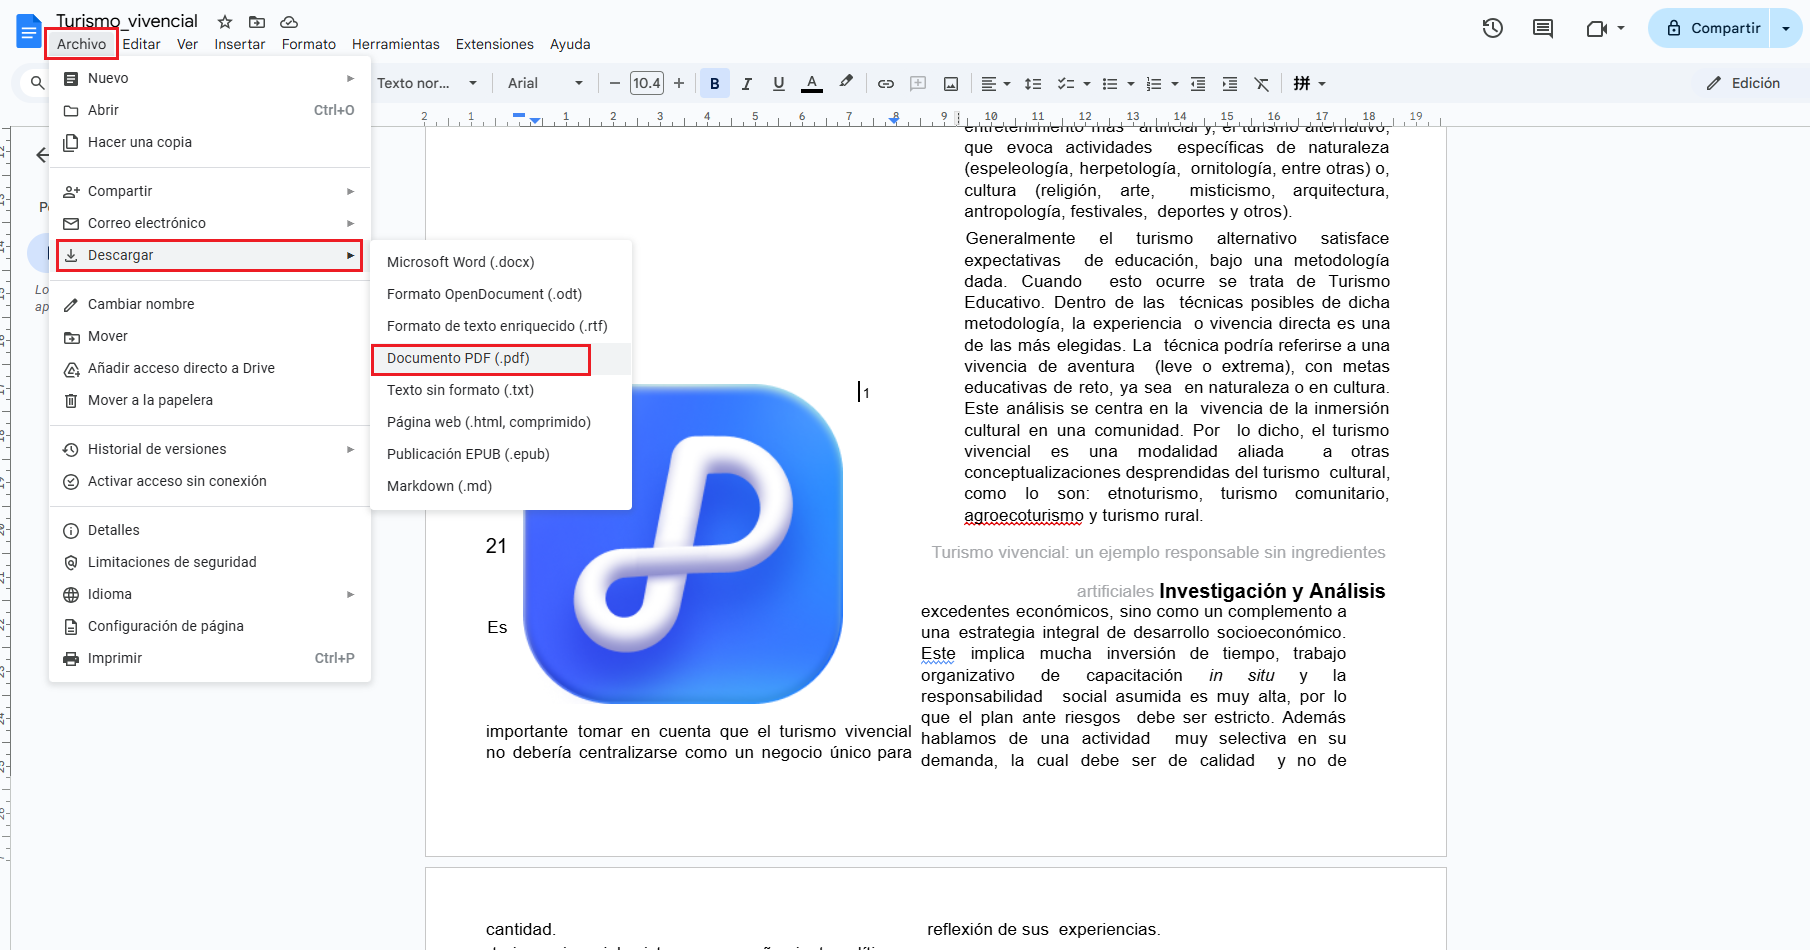Click the insert link icon
This screenshot has width=1810, height=950.
pyautogui.click(x=885, y=84)
